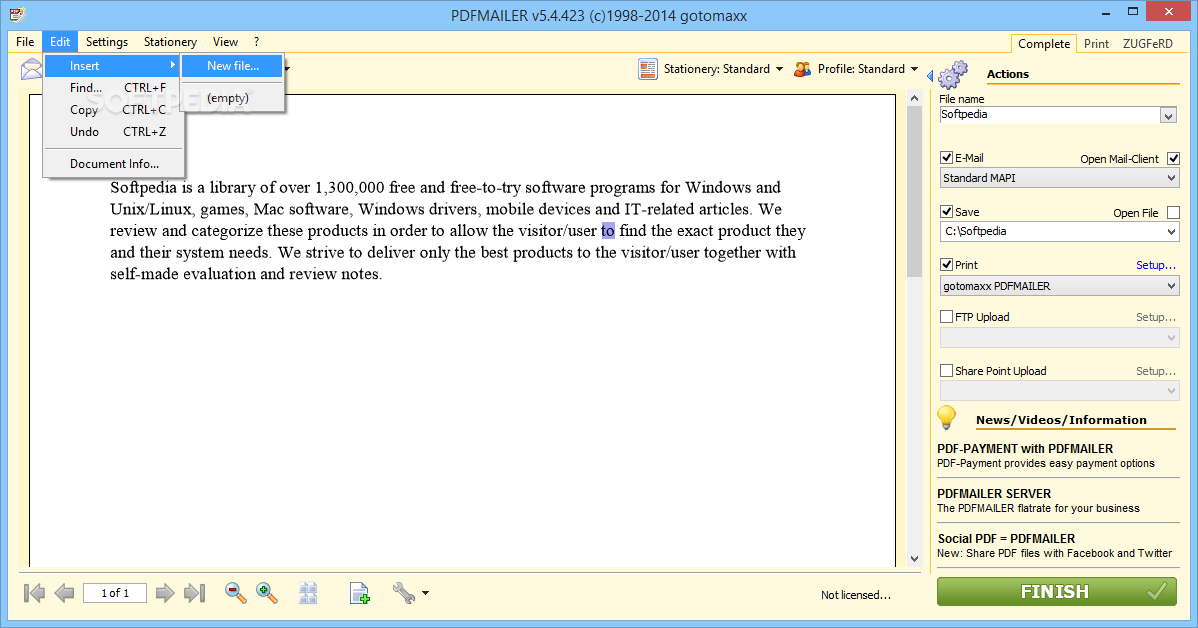
Task: Click the document scrollbar down arrow
Action: [915, 559]
